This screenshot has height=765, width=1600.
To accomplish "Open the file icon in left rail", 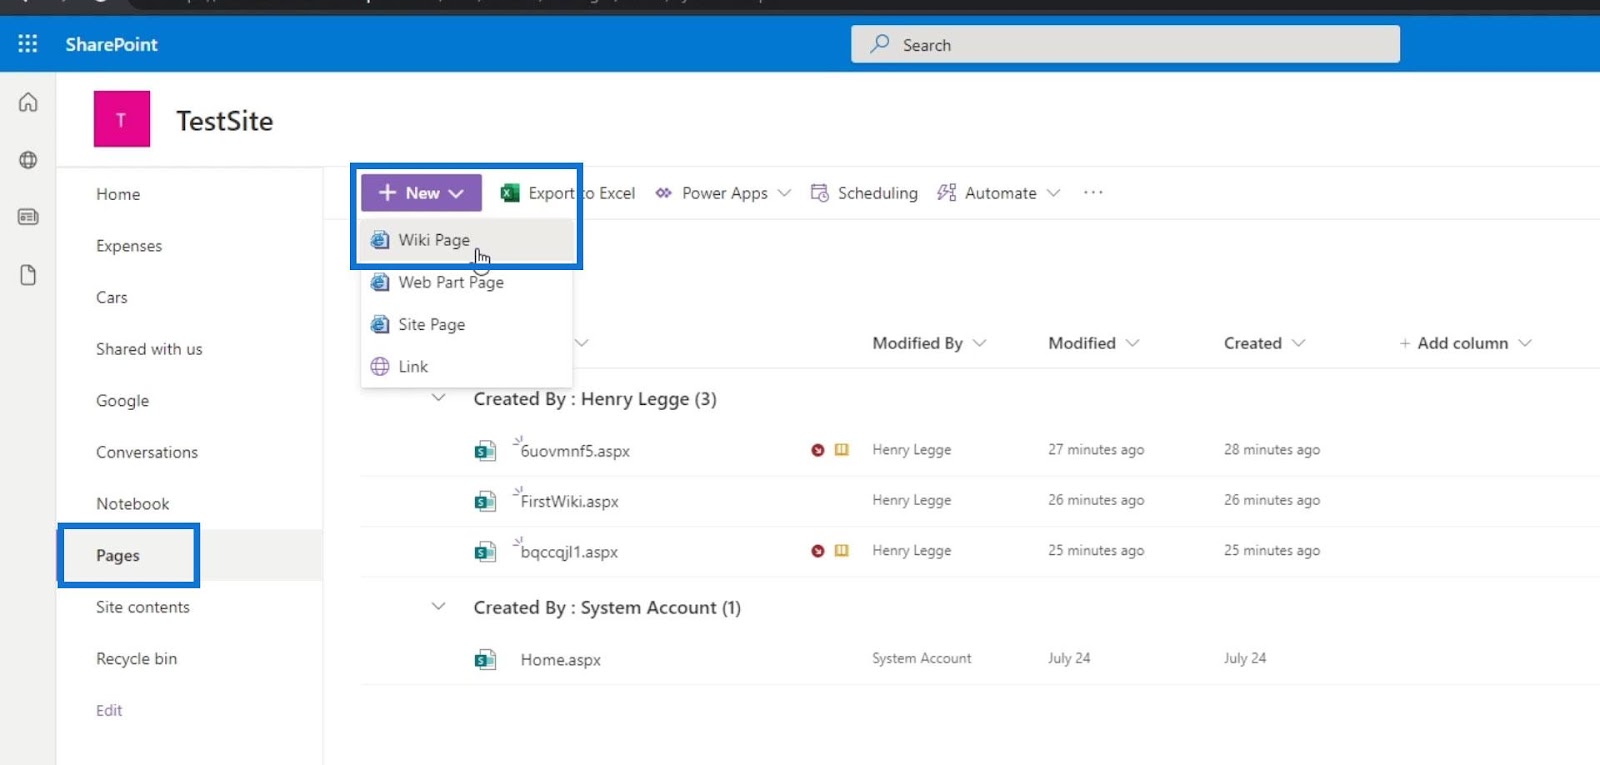I will pyautogui.click(x=28, y=275).
